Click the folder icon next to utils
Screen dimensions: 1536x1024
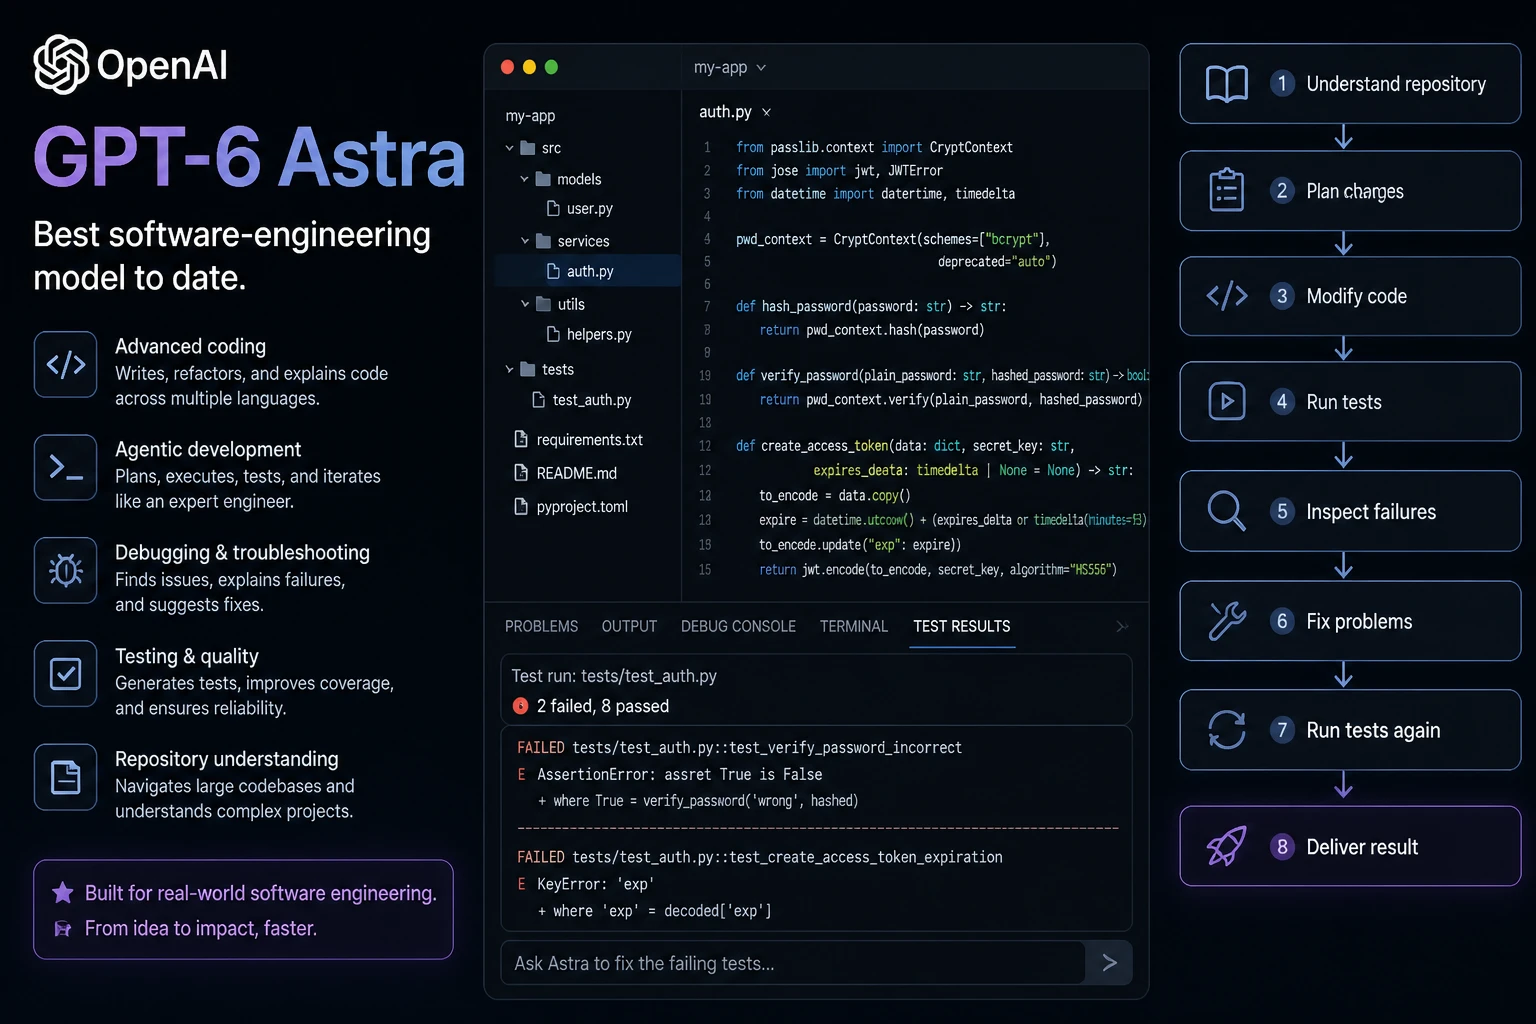click(x=544, y=304)
